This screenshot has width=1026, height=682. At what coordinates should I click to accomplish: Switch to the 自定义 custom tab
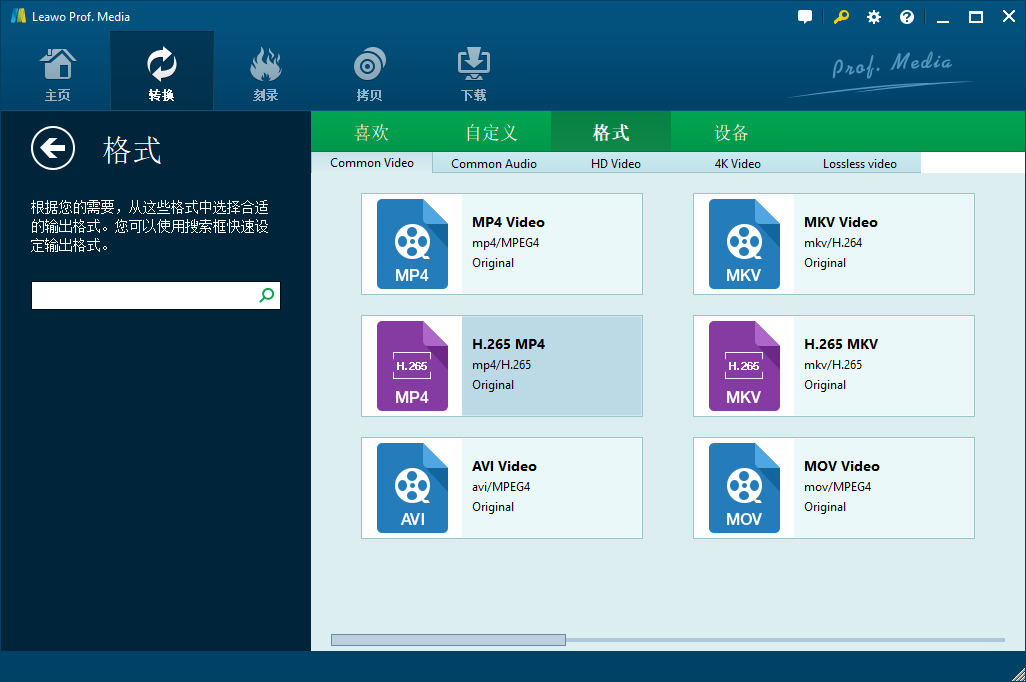pyautogui.click(x=491, y=132)
